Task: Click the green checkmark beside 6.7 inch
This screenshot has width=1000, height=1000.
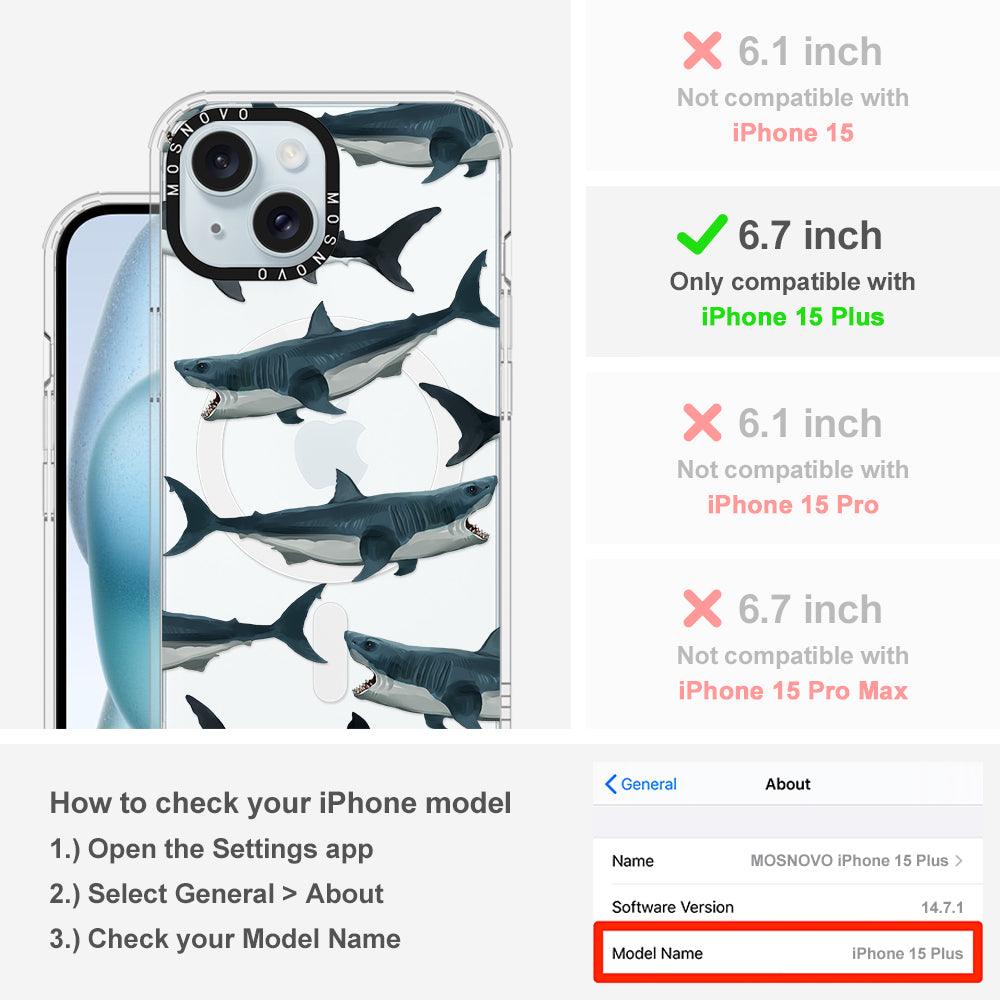Action: pyautogui.click(x=702, y=234)
